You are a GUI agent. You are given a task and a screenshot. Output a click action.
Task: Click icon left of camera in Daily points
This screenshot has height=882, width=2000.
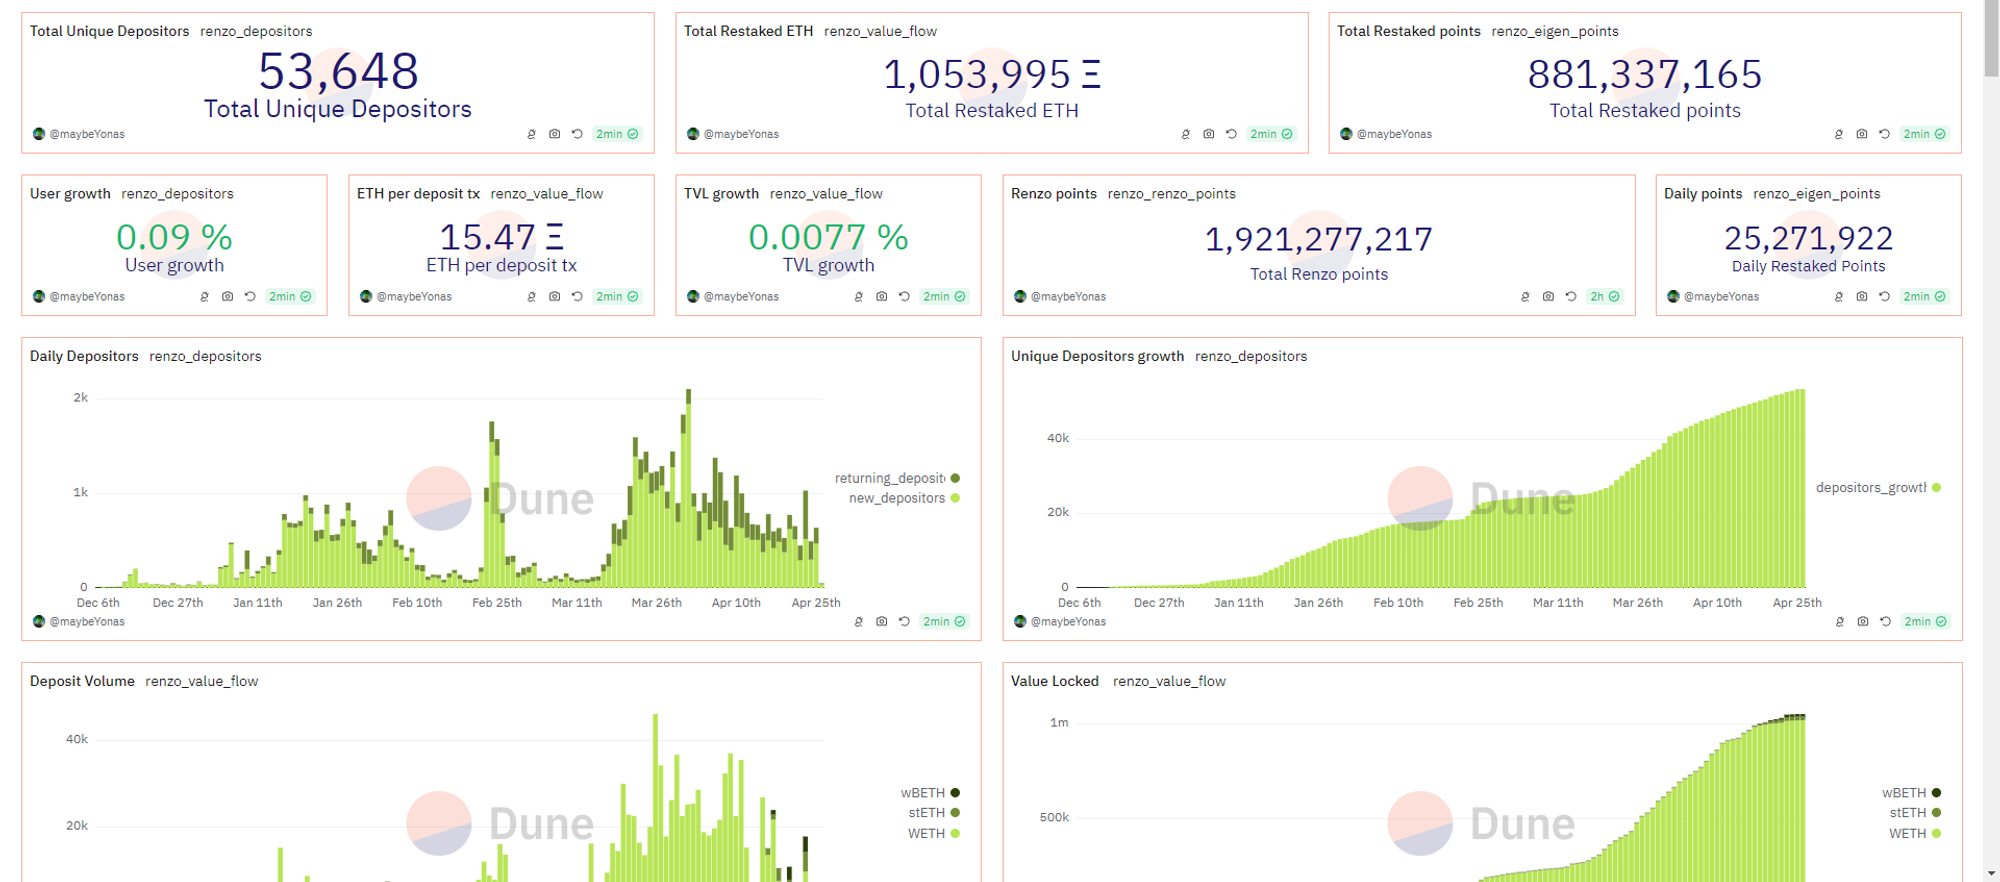1839,297
